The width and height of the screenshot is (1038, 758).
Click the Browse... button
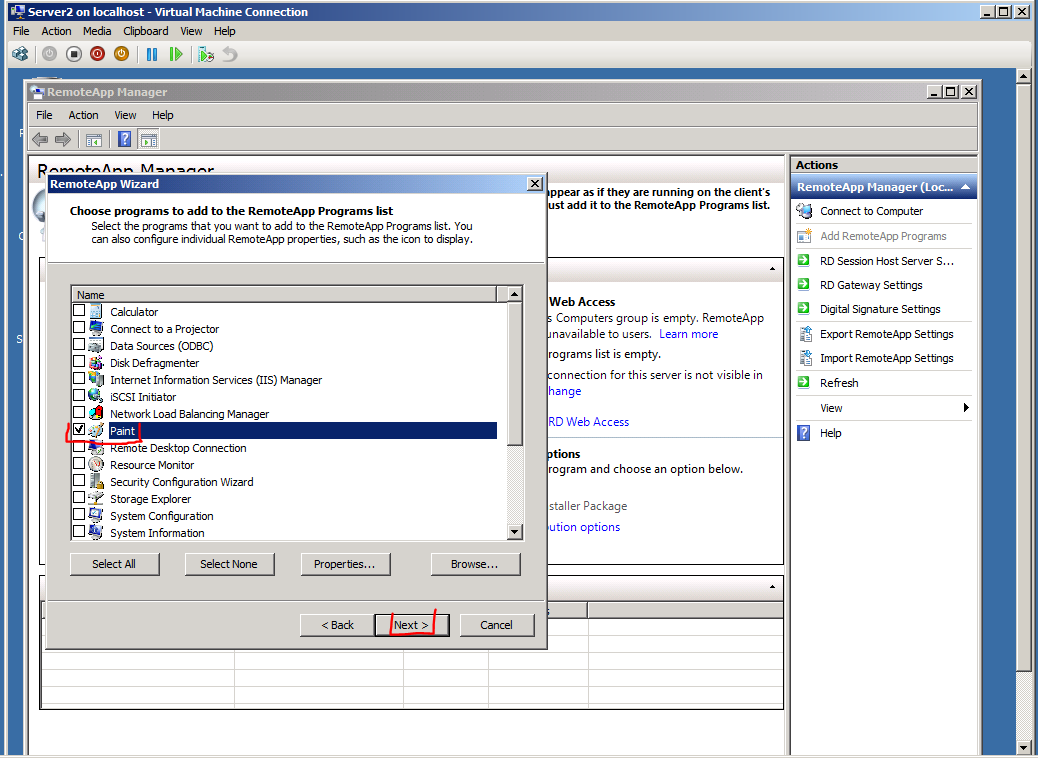475,564
